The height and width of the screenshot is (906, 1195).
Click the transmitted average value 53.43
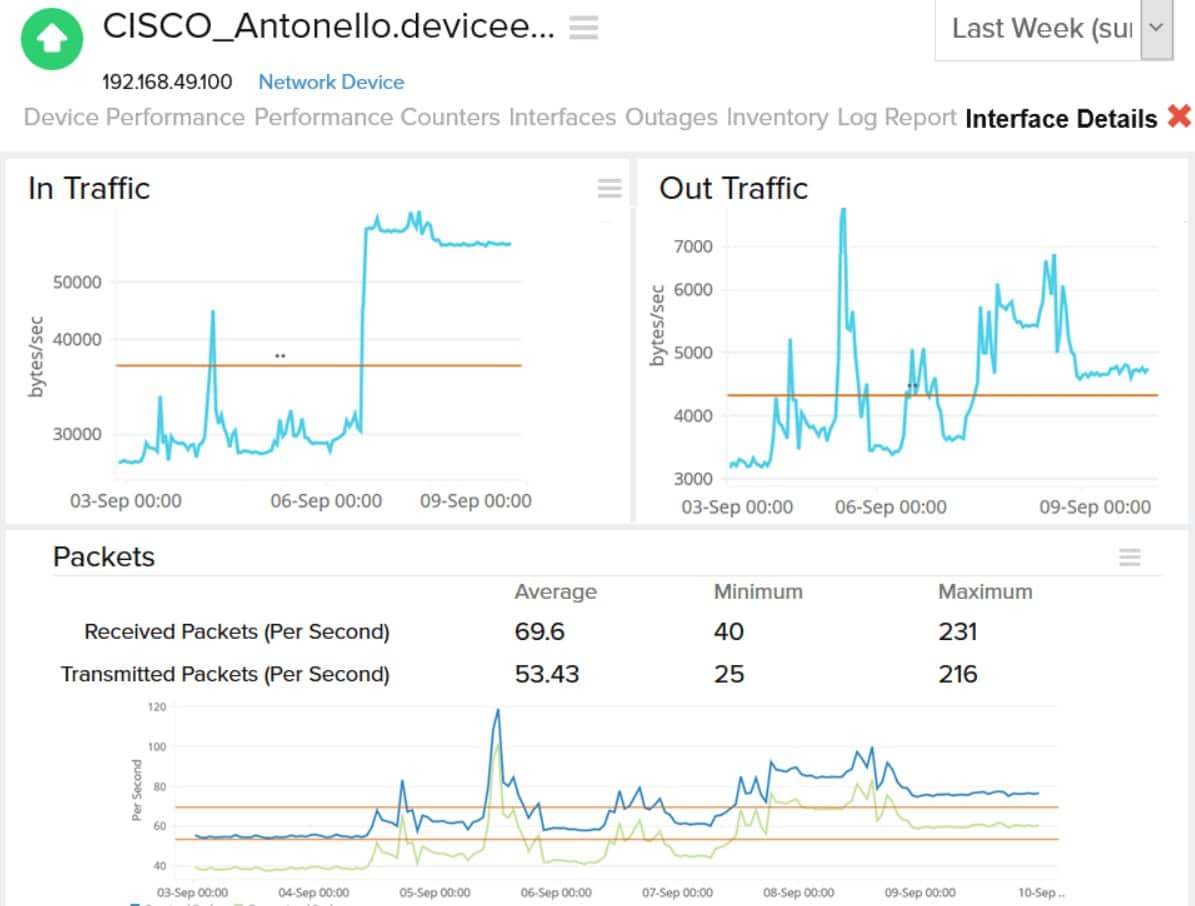click(x=547, y=674)
